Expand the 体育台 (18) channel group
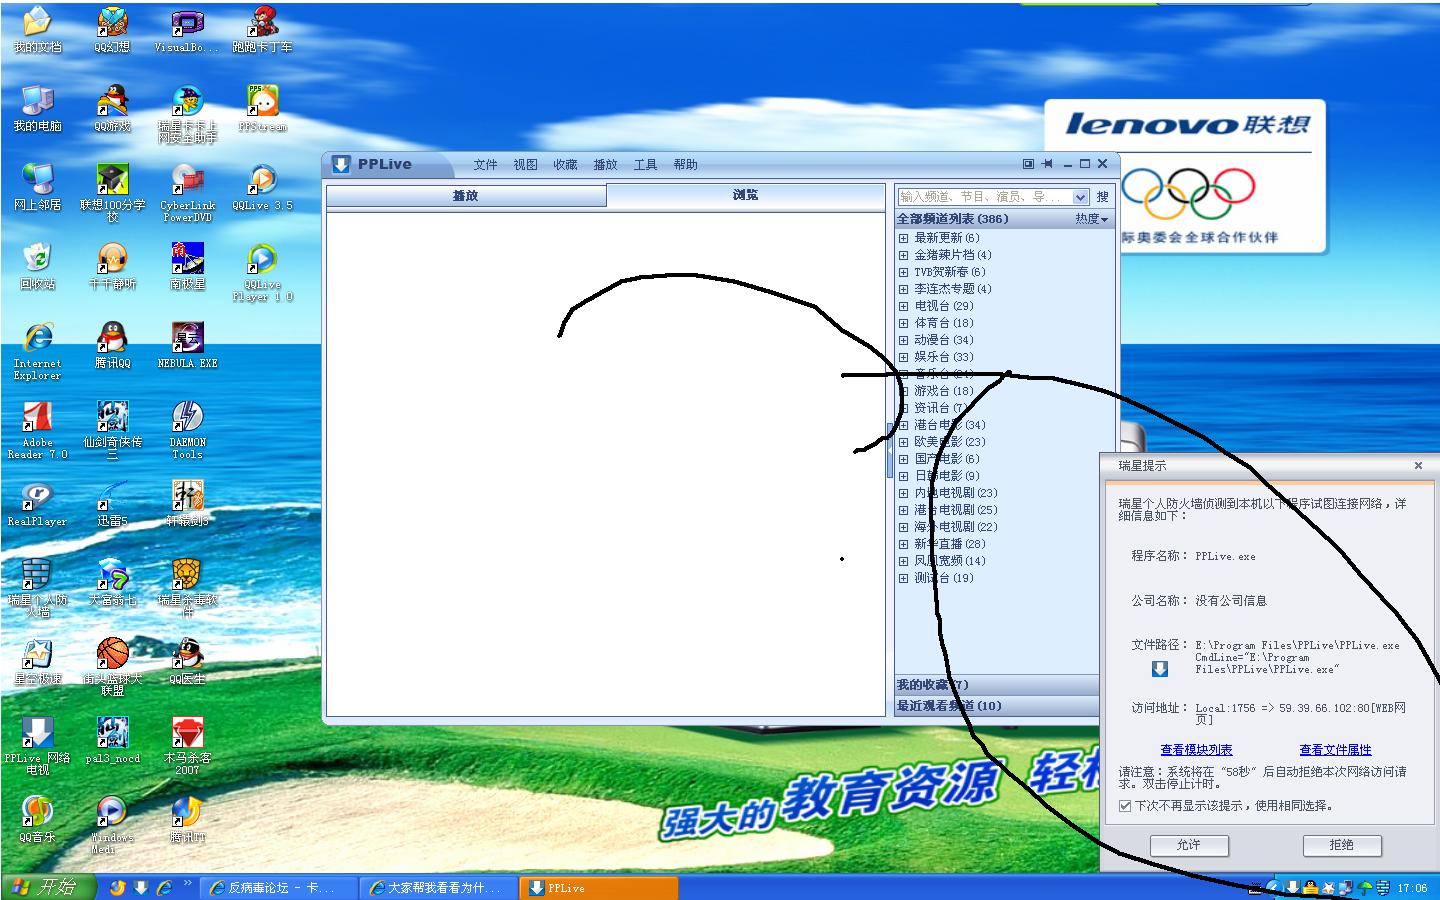This screenshot has height=900, width=1440. pos(903,323)
